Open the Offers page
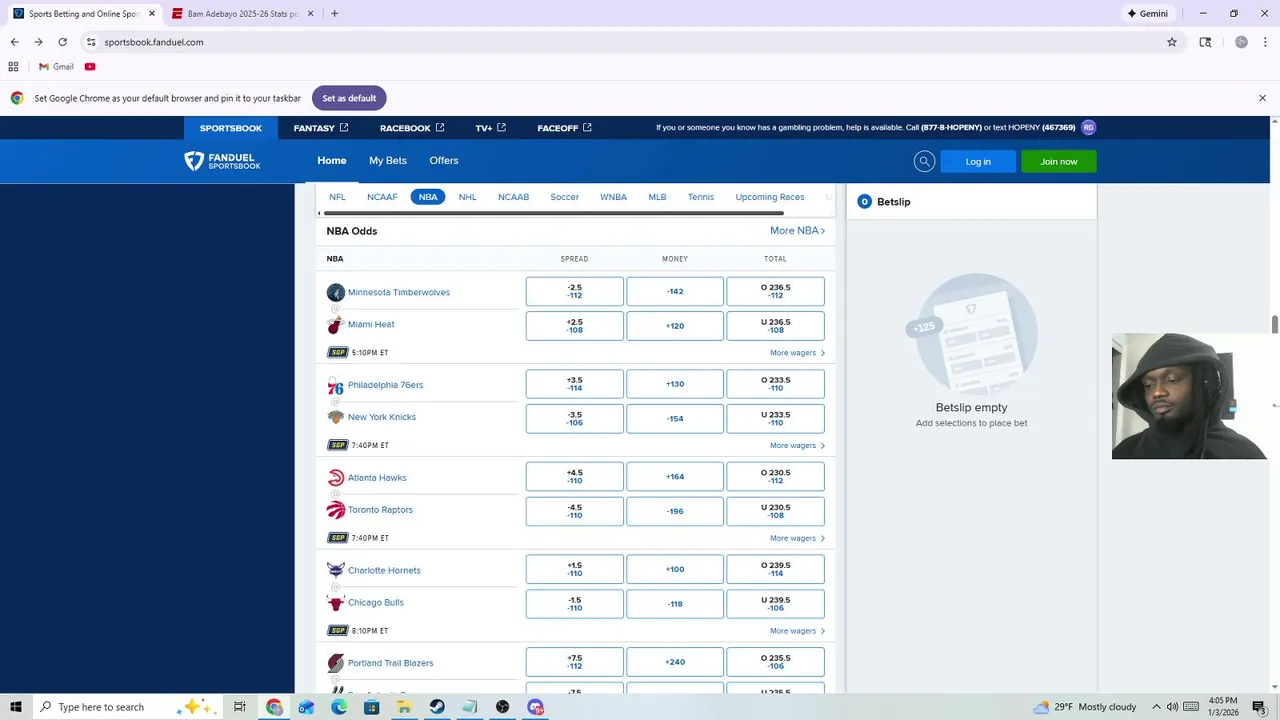 click(x=444, y=161)
